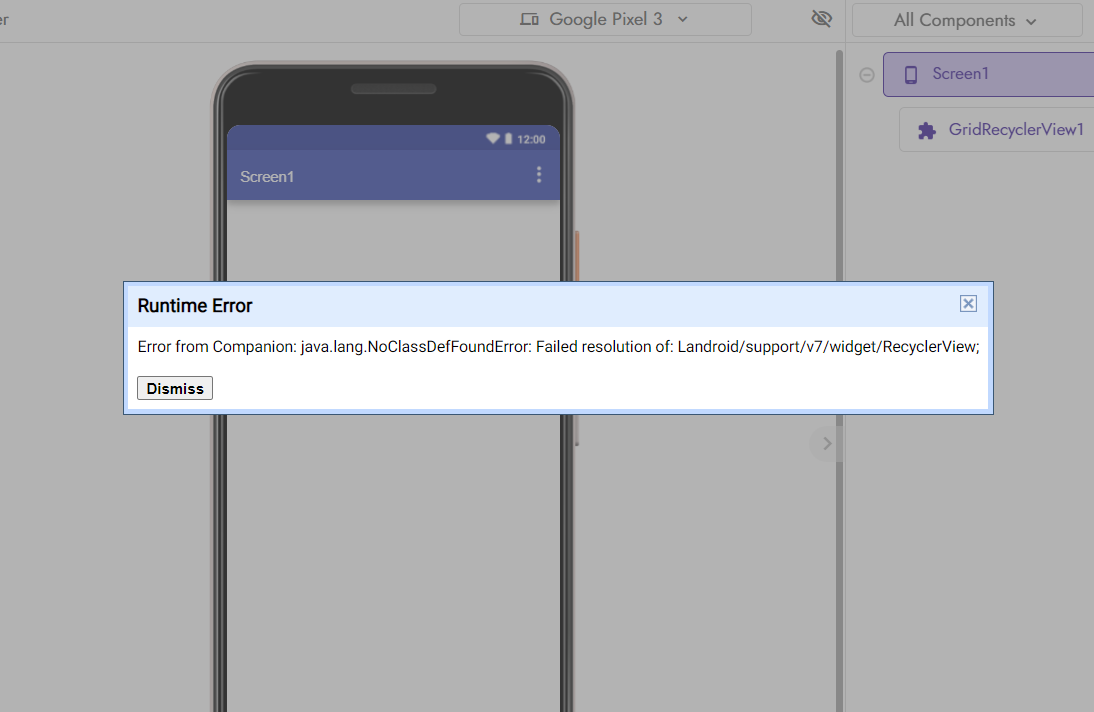1094x712 pixels.
Task: Click the Screen1 title bar in the preview
Action: [394, 175]
